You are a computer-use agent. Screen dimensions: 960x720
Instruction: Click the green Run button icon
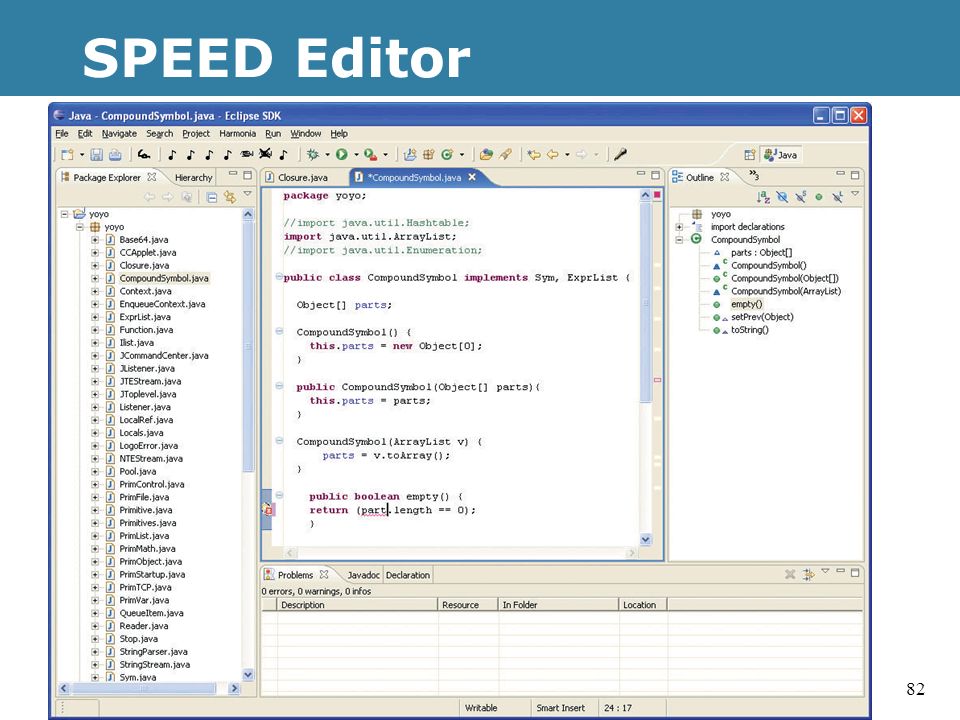click(342, 155)
